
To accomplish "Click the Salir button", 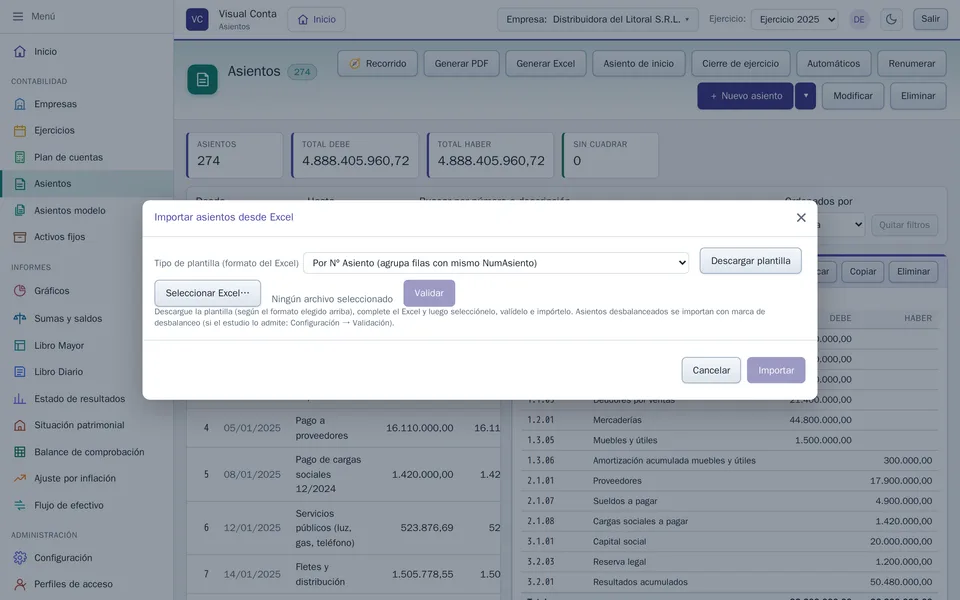I will pyautogui.click(x=930, y=19).
